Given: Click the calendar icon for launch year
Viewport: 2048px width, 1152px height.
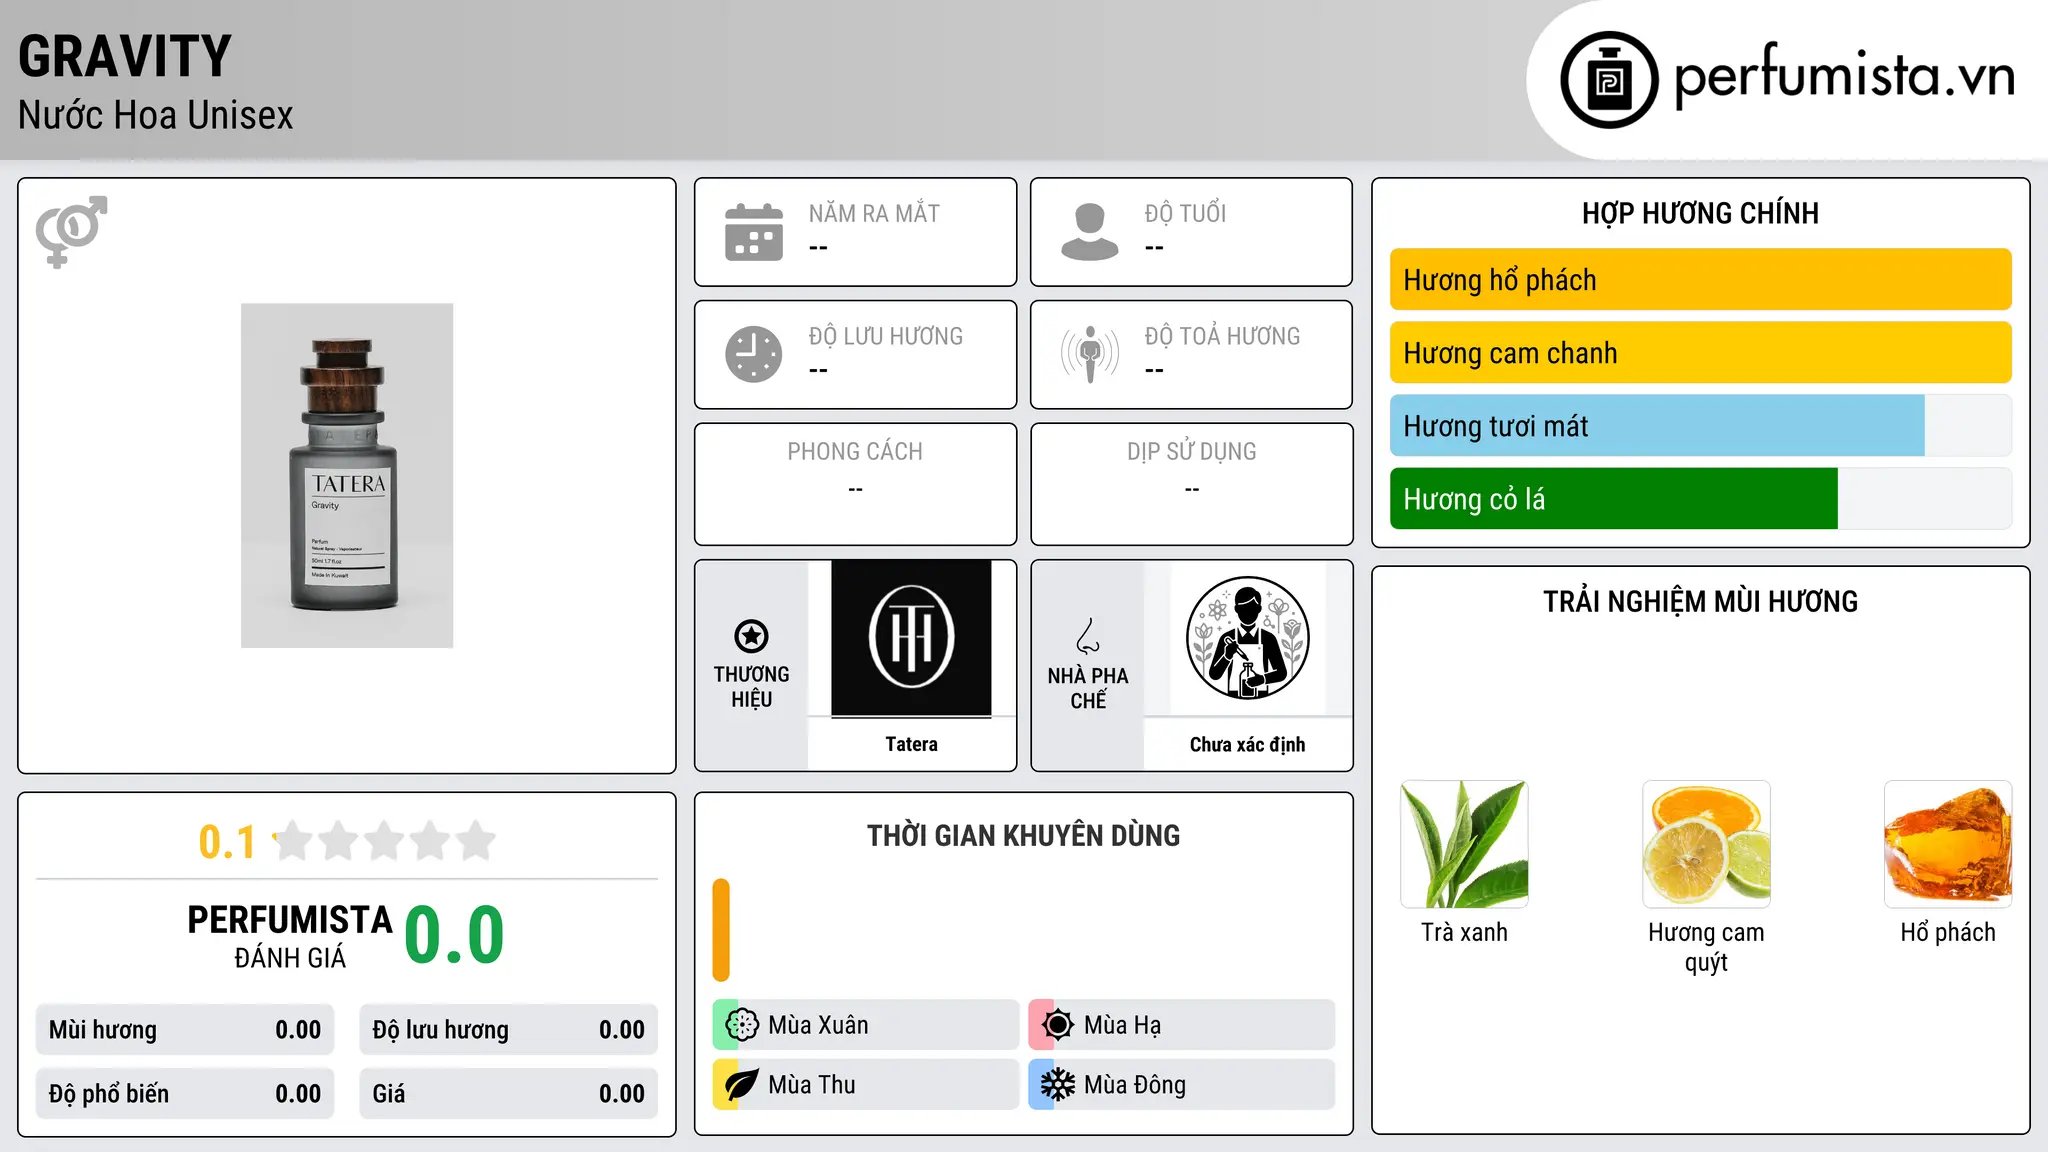Looking at the screenshot, I should tap(754, 232).
